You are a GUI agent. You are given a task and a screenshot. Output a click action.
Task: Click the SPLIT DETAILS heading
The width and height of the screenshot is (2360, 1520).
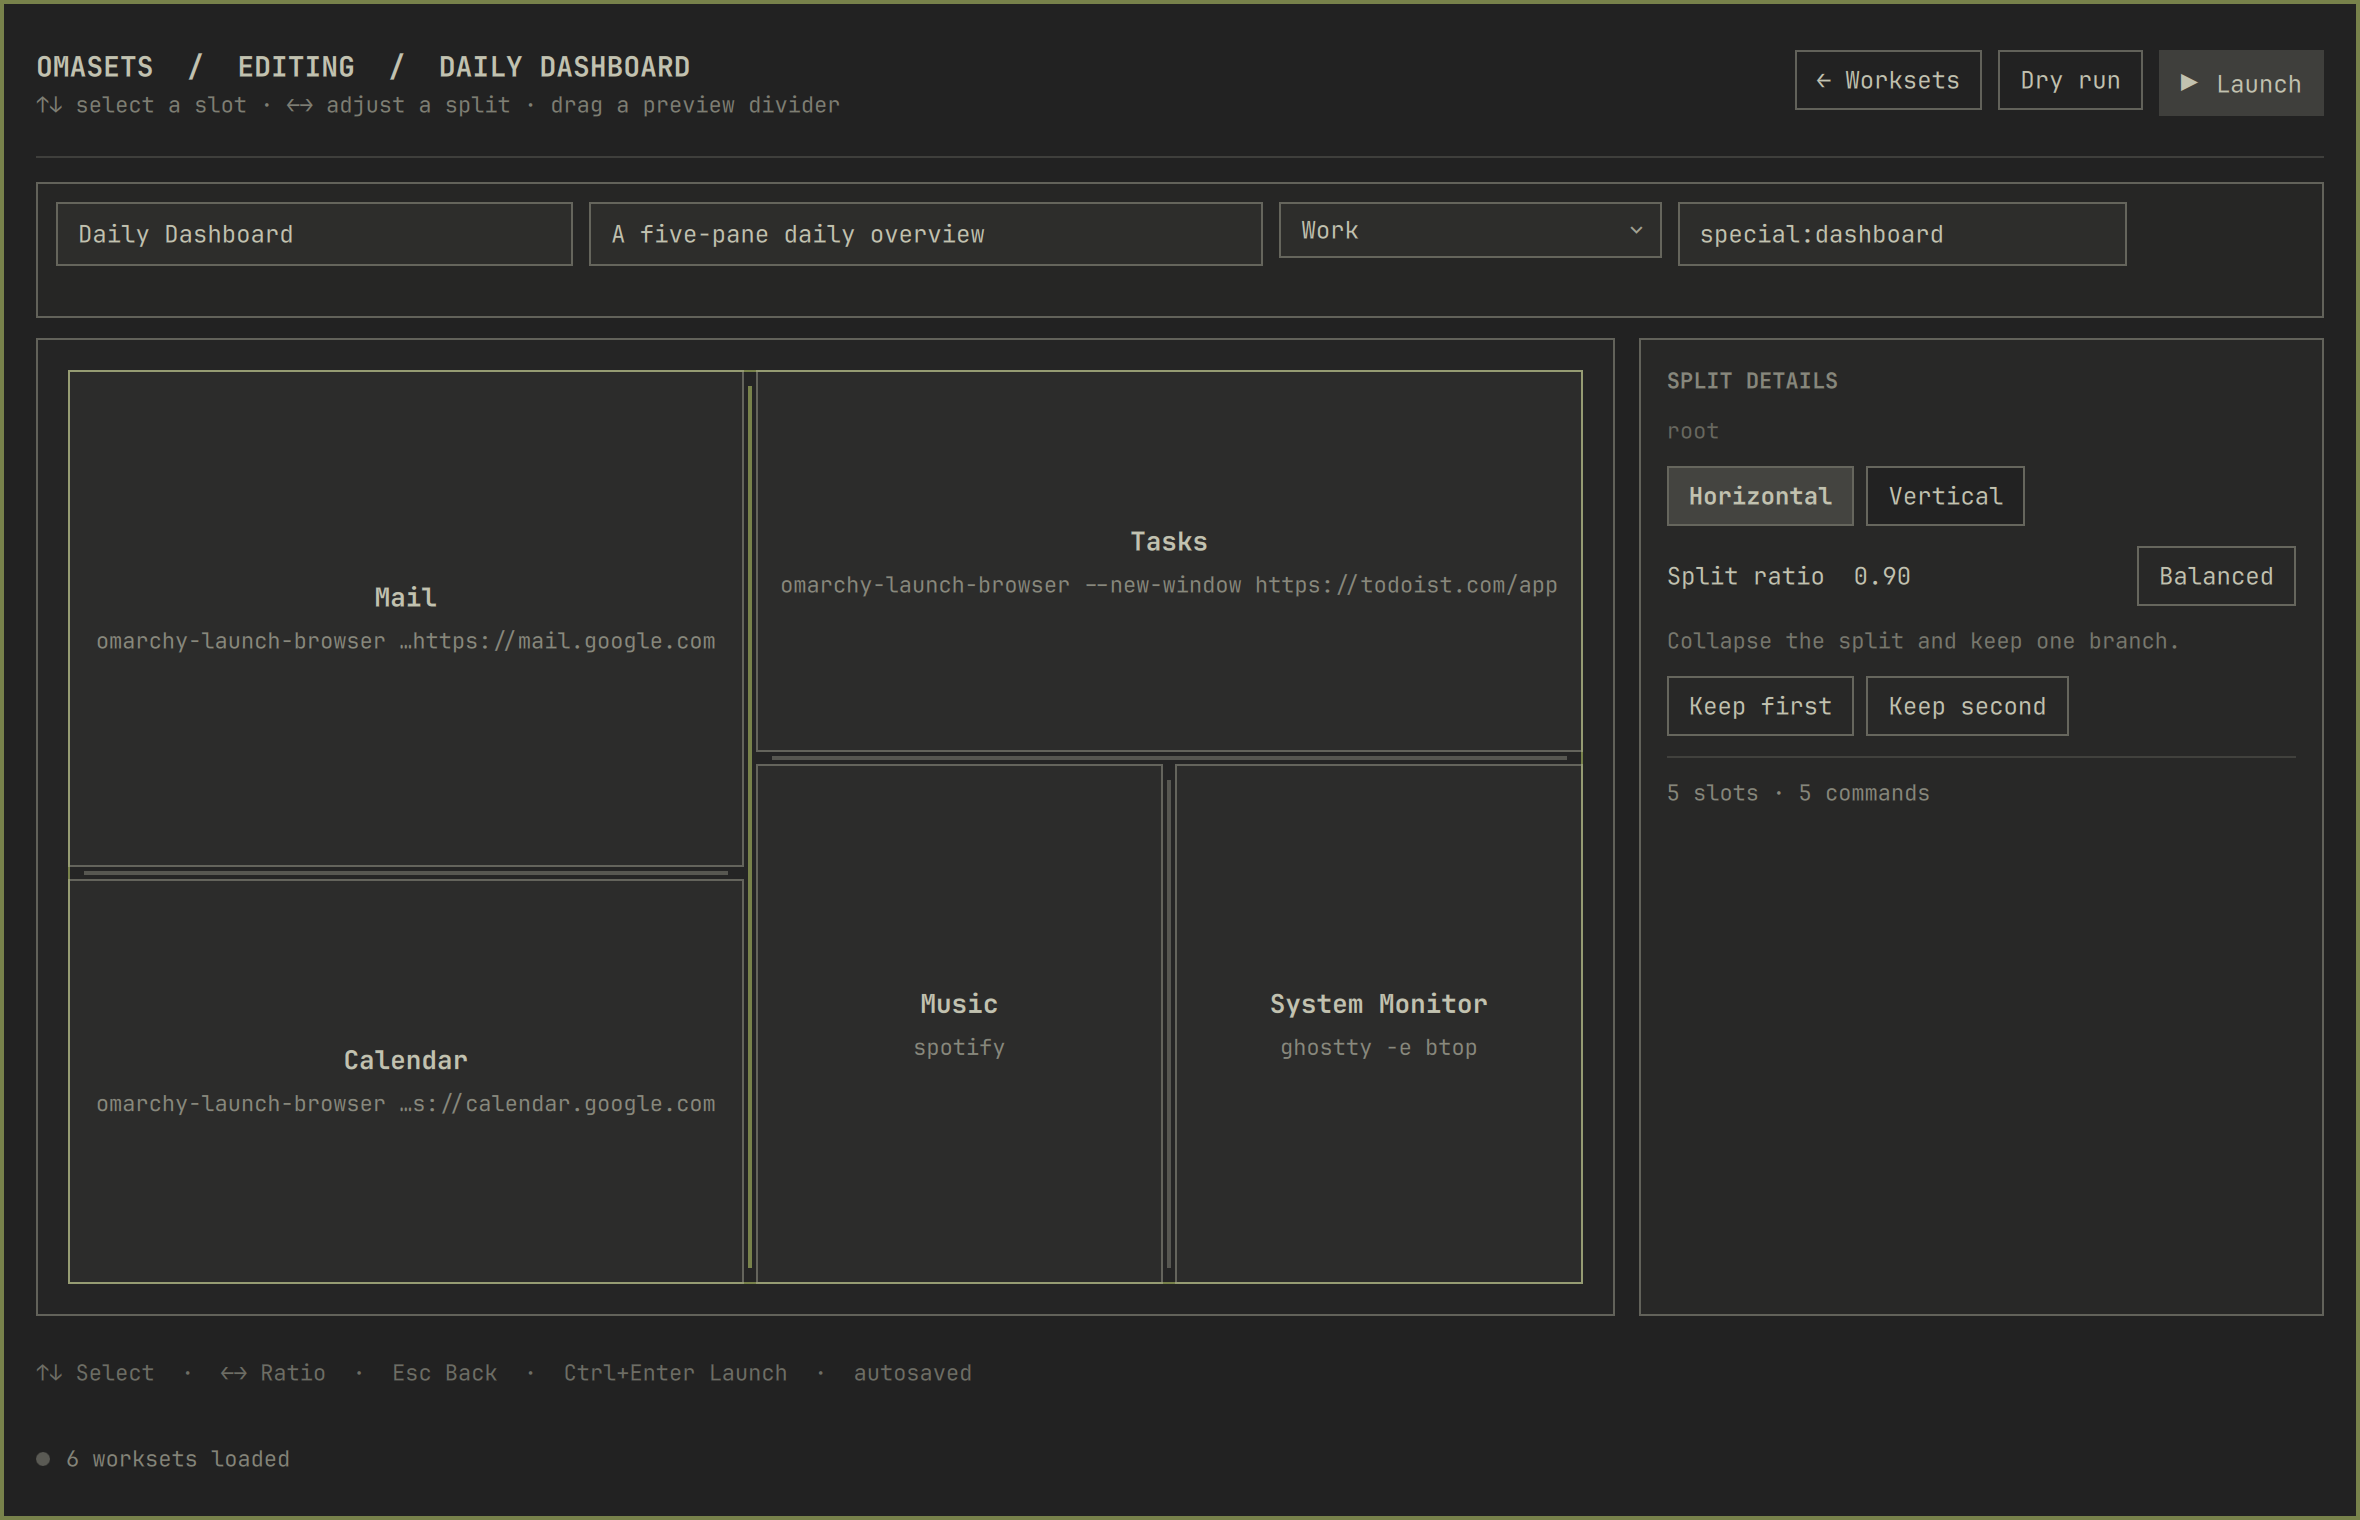(x=1751, y=381)
